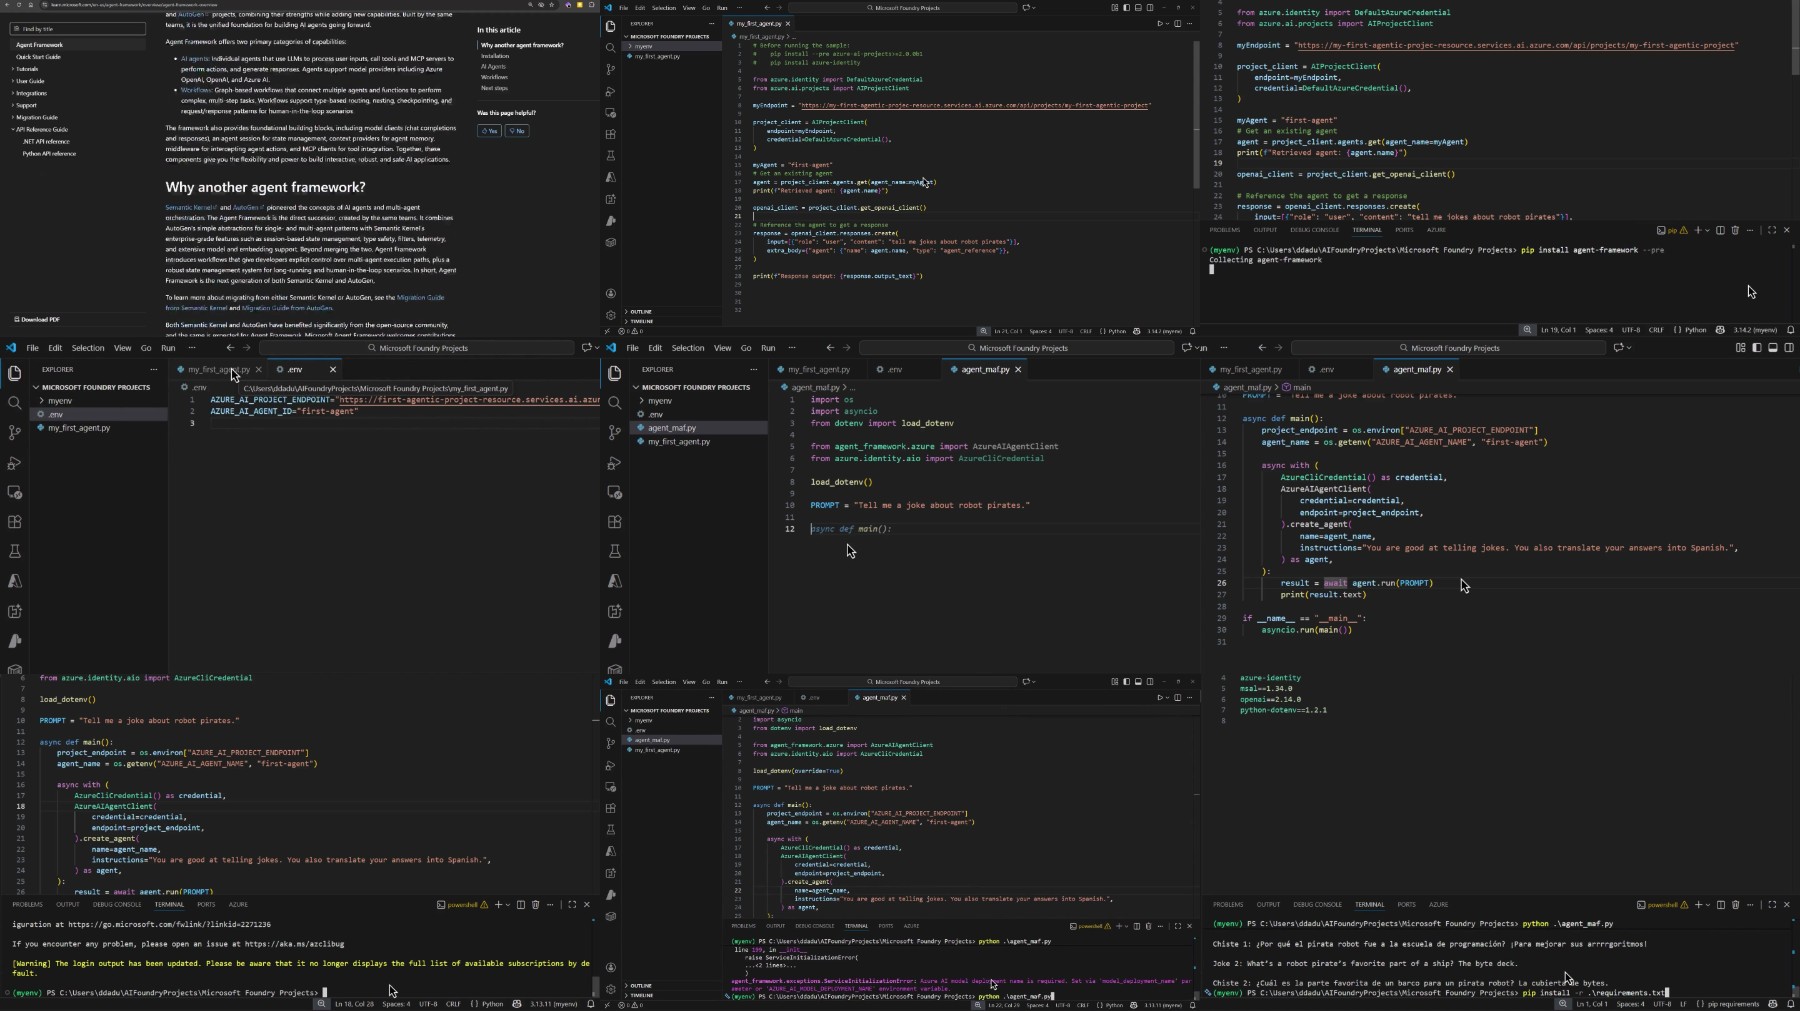Image resolution: width=1800 pixels, height=1011 pixels.
Task: Click No under Was this page helpful
Action: (x=516, y=131)
